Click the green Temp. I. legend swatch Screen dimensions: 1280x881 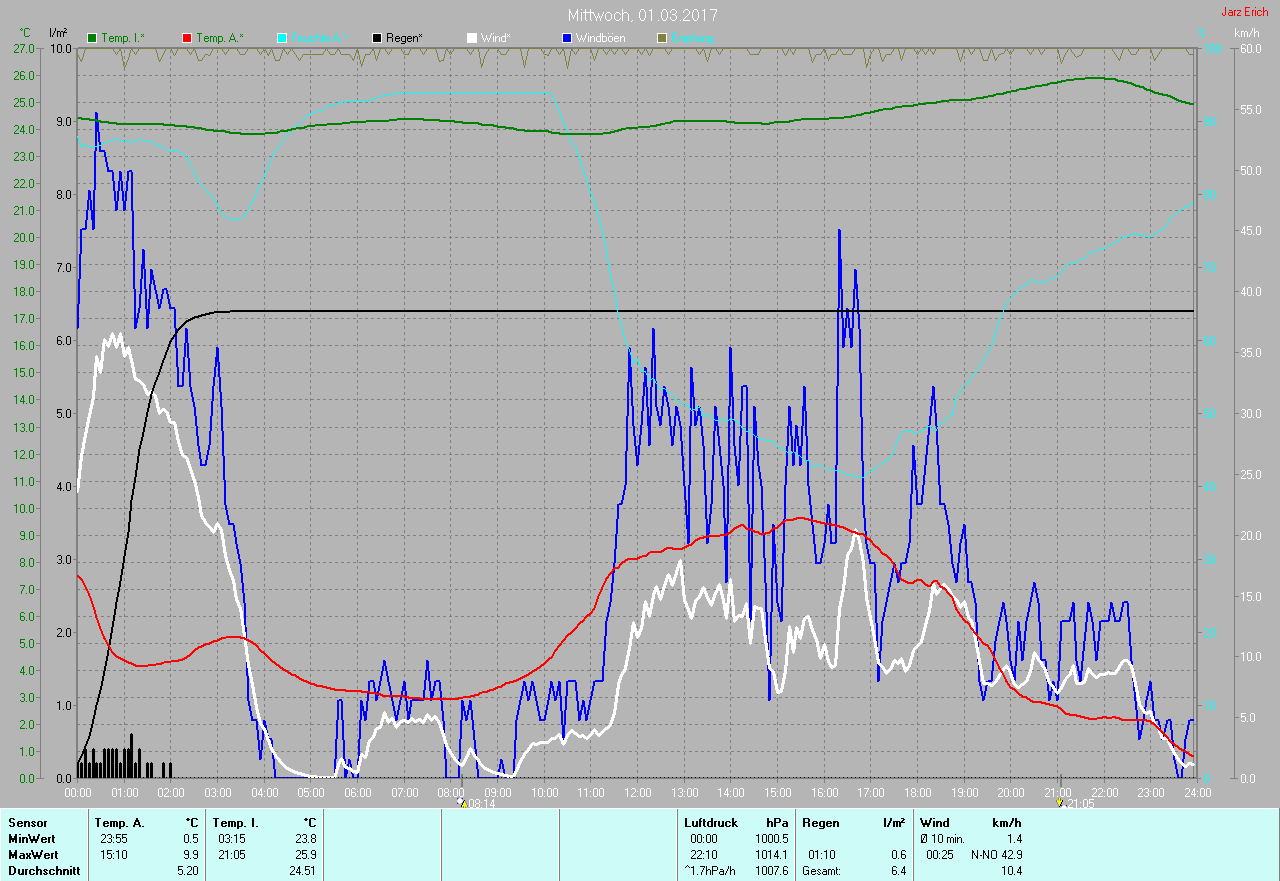pos(93,38)
